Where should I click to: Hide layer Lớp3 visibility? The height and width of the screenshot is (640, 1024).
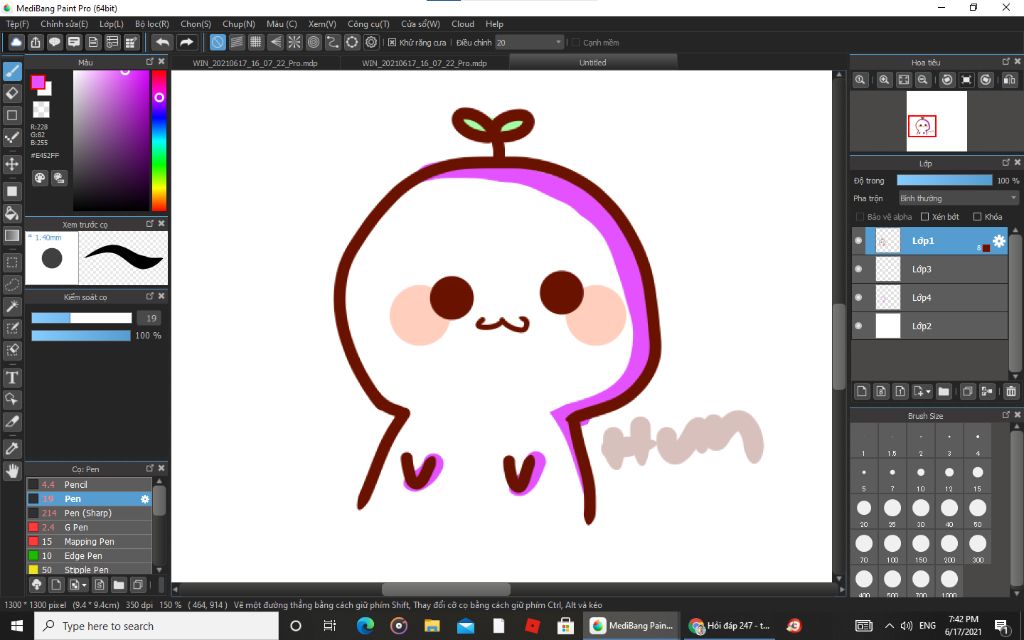coord(858,269)
